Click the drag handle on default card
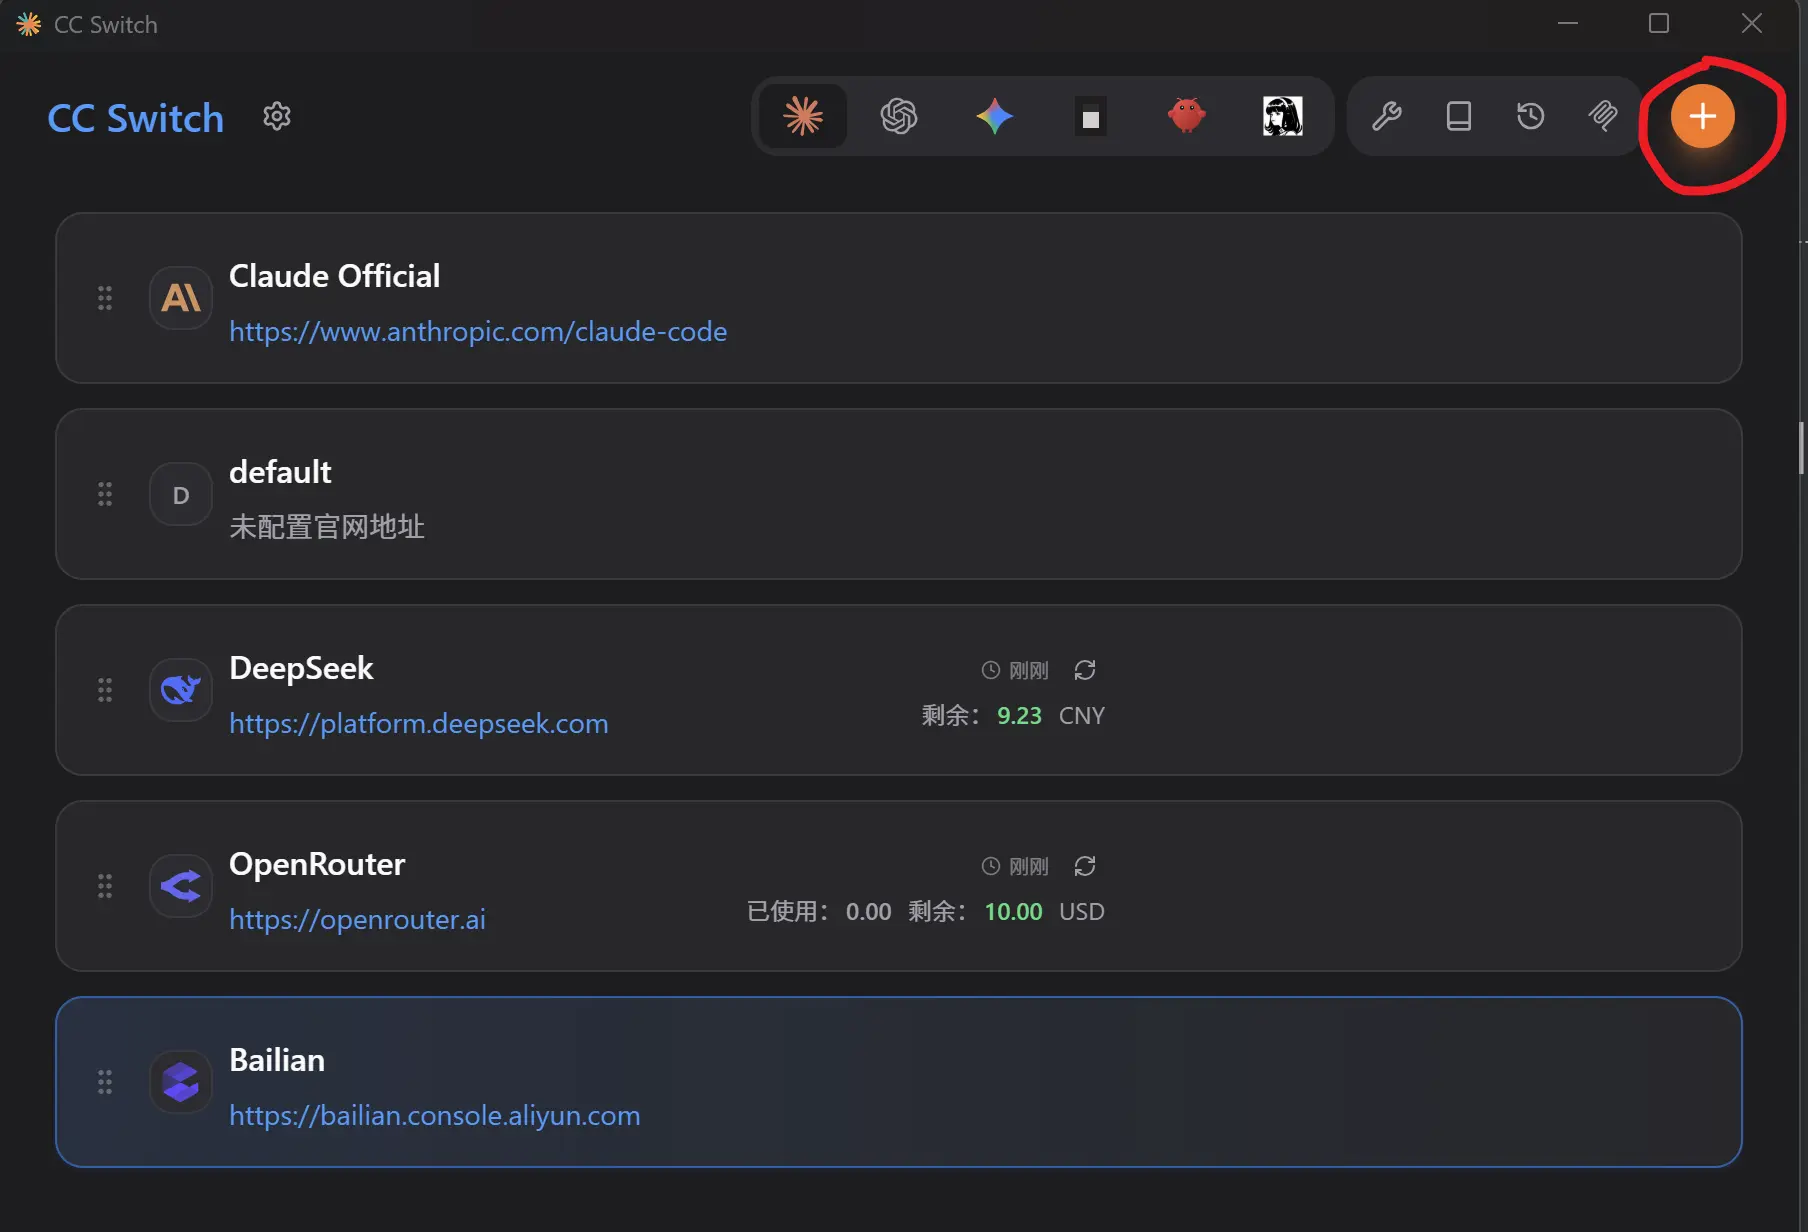Image resolution: width=1808 pixels, height=1232 pixels. coord(105,494)
